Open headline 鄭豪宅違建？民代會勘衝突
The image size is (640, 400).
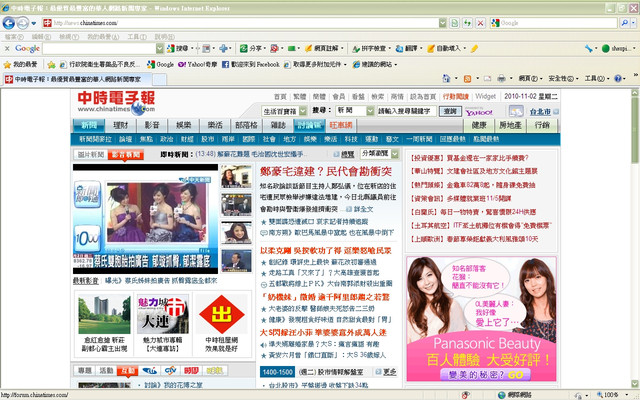click(326, 171)
